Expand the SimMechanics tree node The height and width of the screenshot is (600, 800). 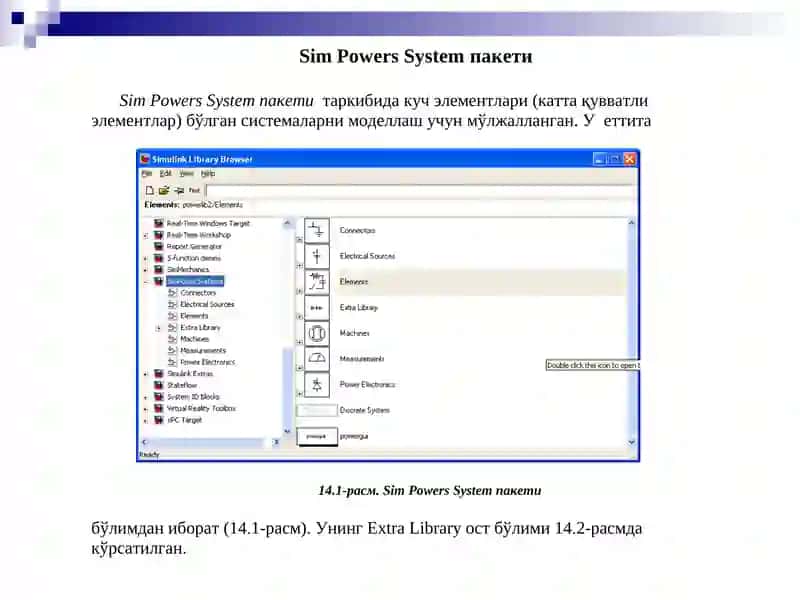pyautogui.click(x=146, y=270)
